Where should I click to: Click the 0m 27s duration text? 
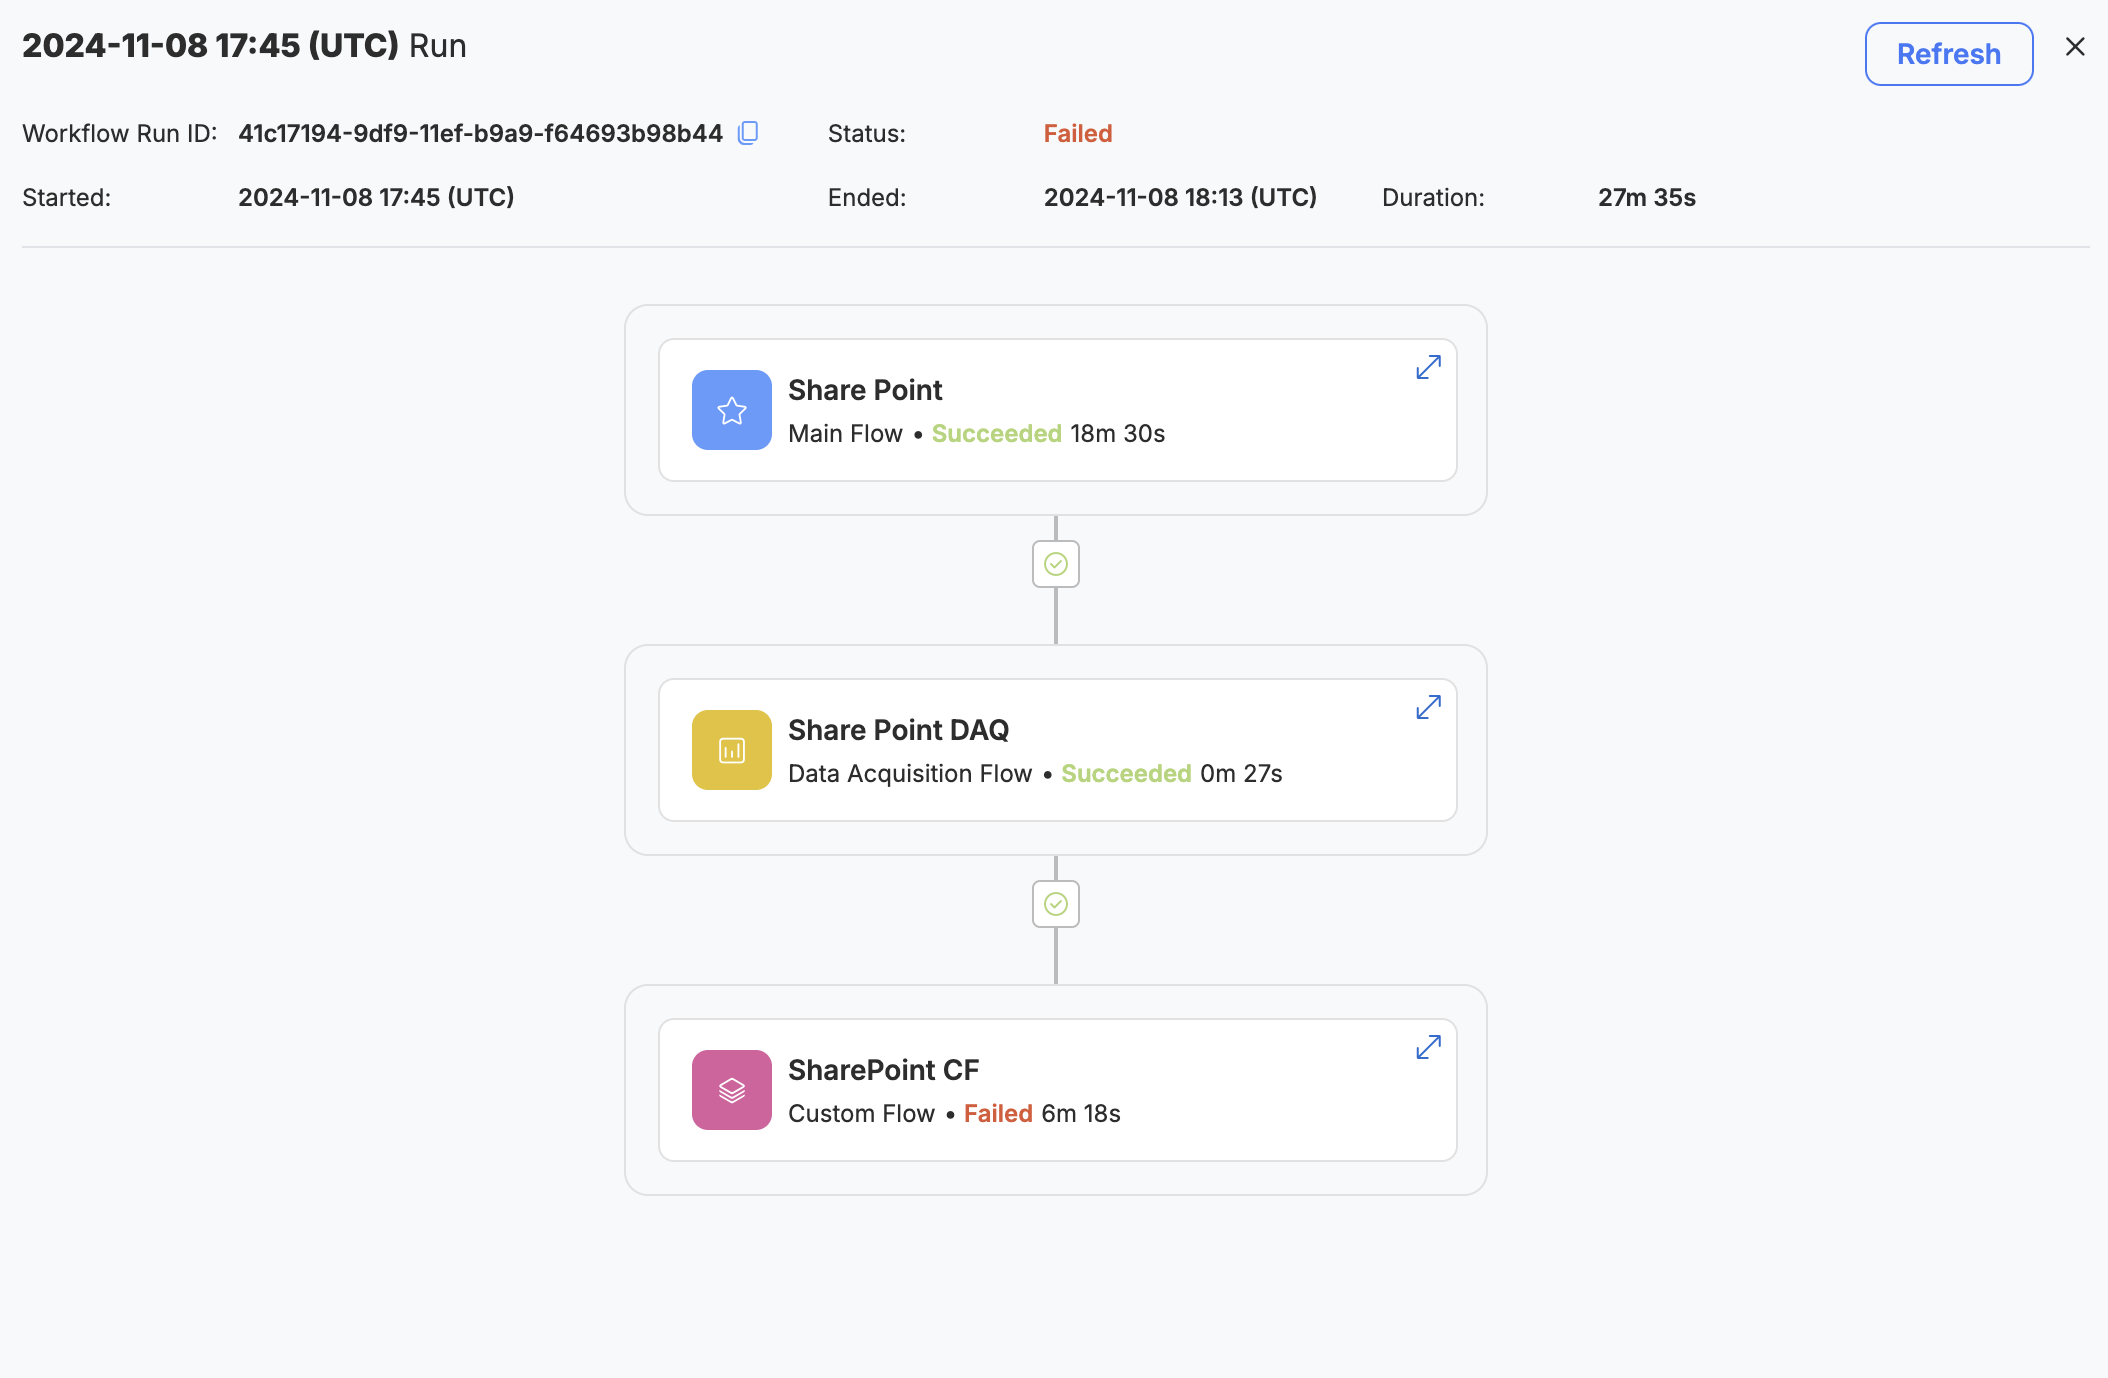(x=1241, y=773)
